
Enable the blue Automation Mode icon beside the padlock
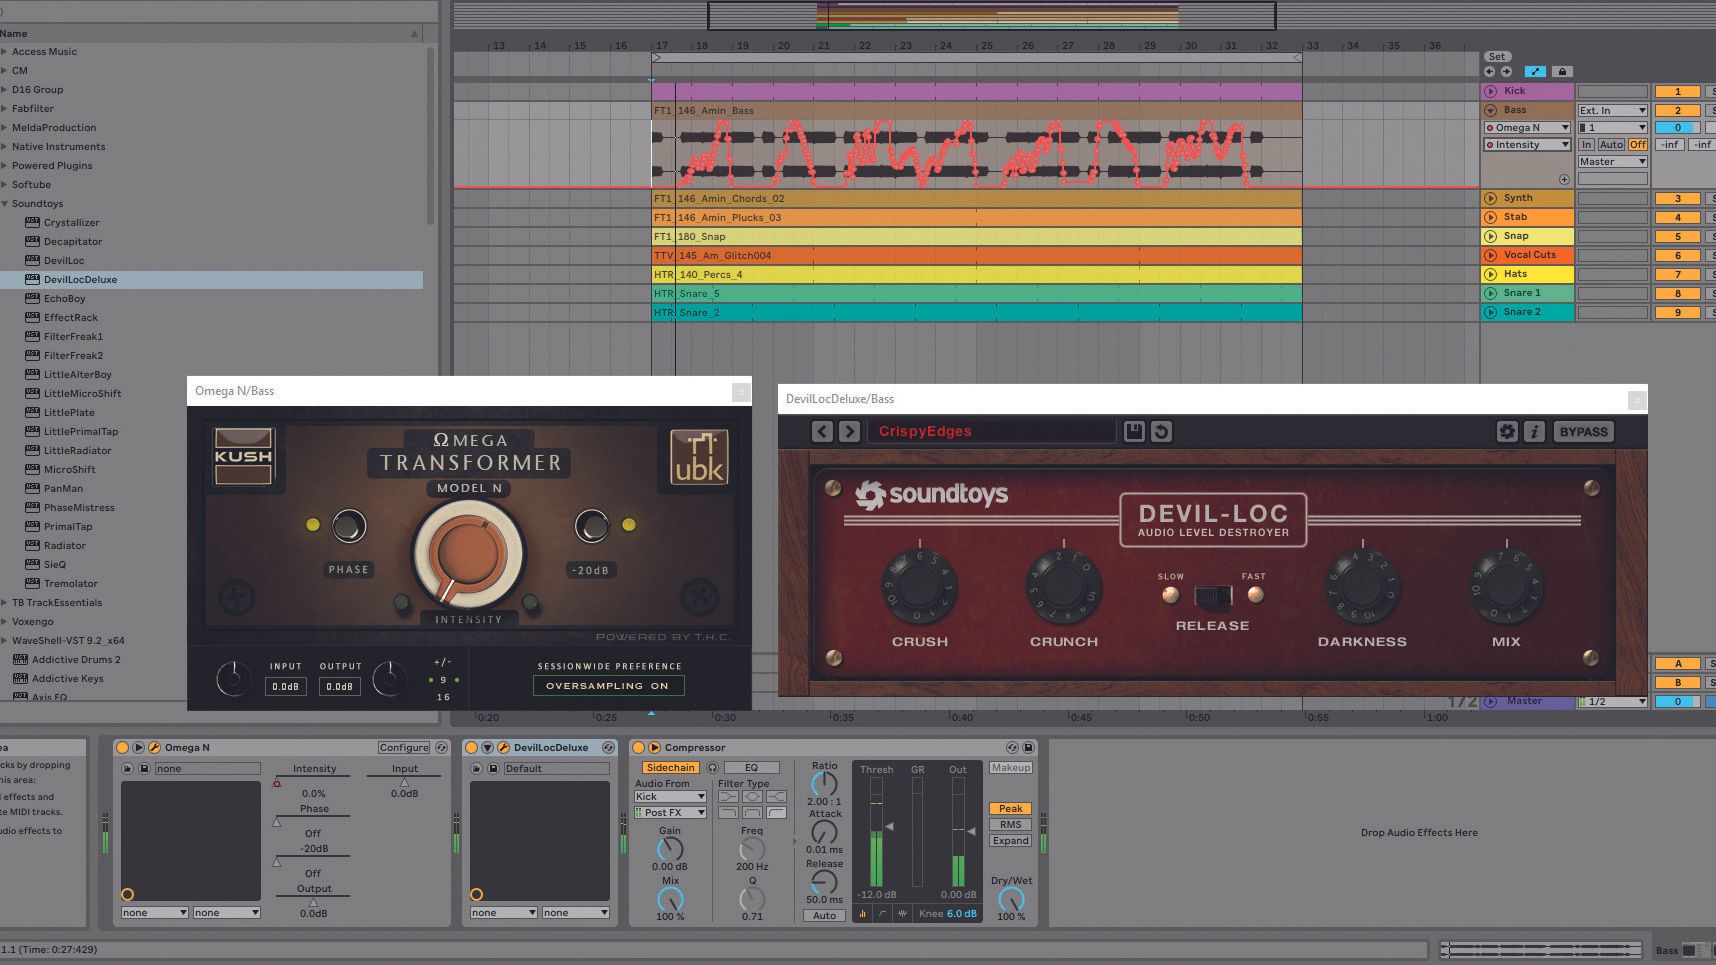pos(1535,71)
